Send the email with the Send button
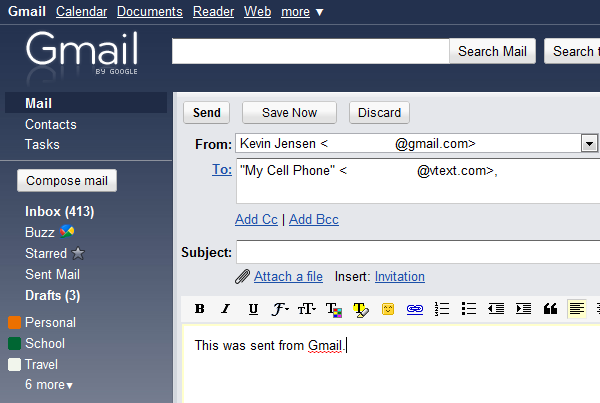Screen dimensions: 600x403 207,113
